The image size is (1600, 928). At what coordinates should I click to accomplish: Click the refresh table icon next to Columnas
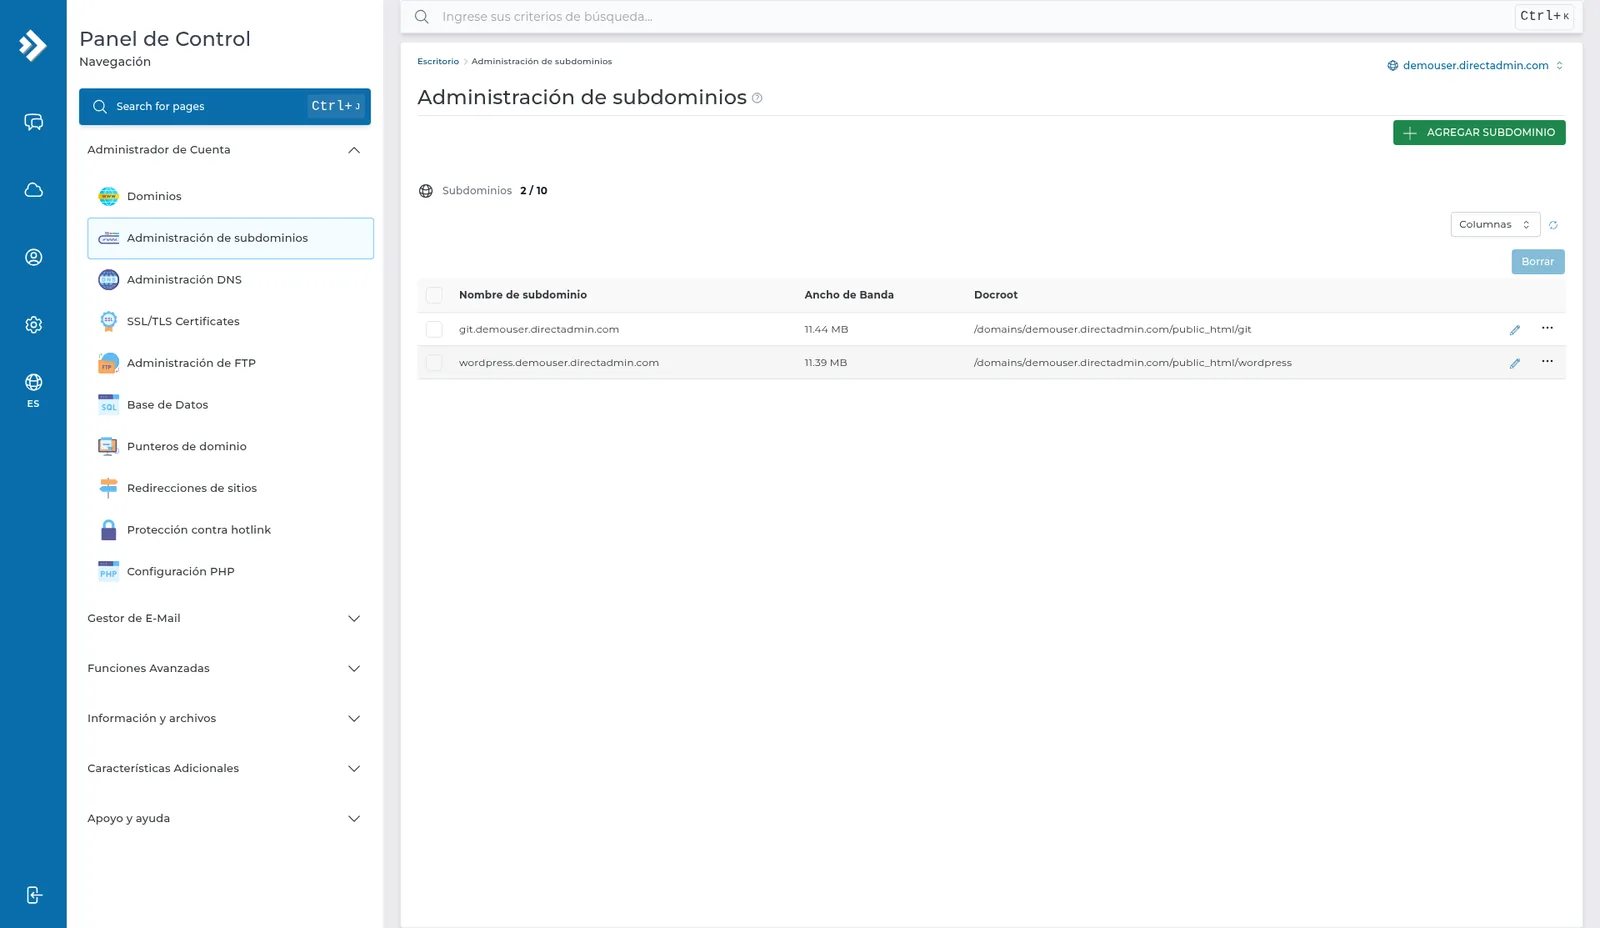tap(1553, 225)
